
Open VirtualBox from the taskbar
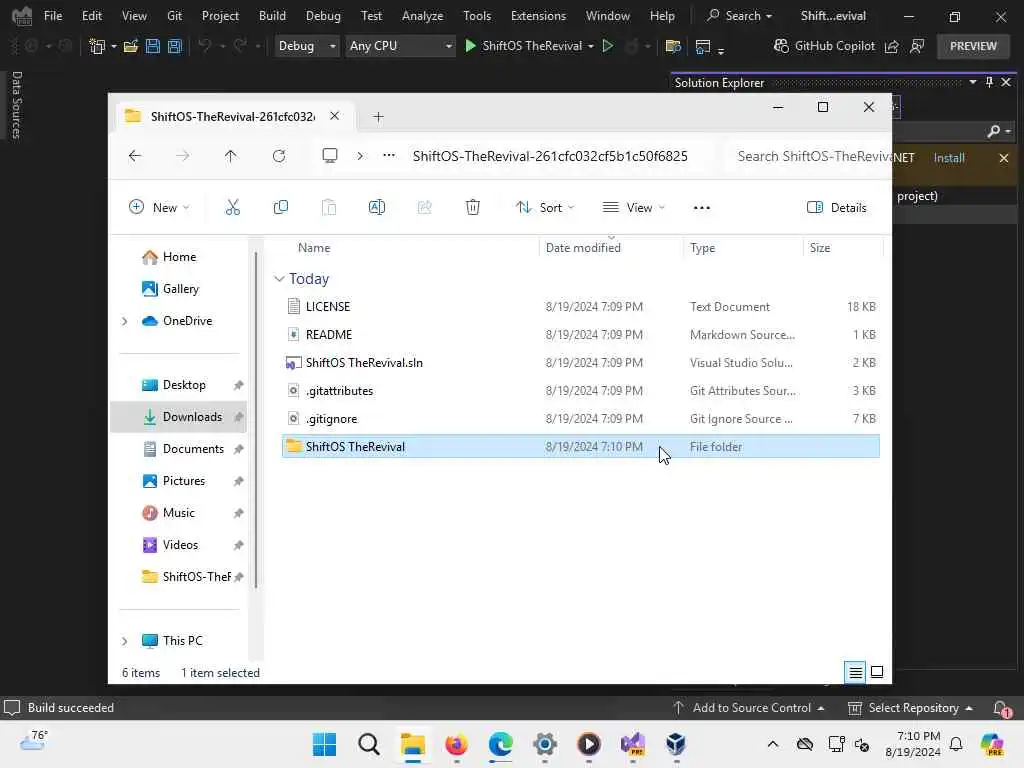coord(676,744)
